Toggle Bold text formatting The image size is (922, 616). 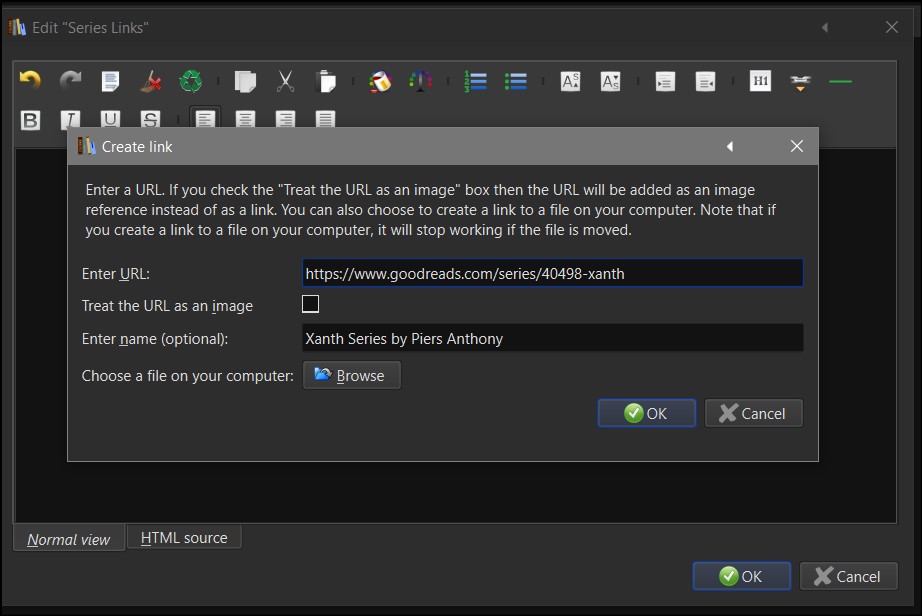click(31, 120)
